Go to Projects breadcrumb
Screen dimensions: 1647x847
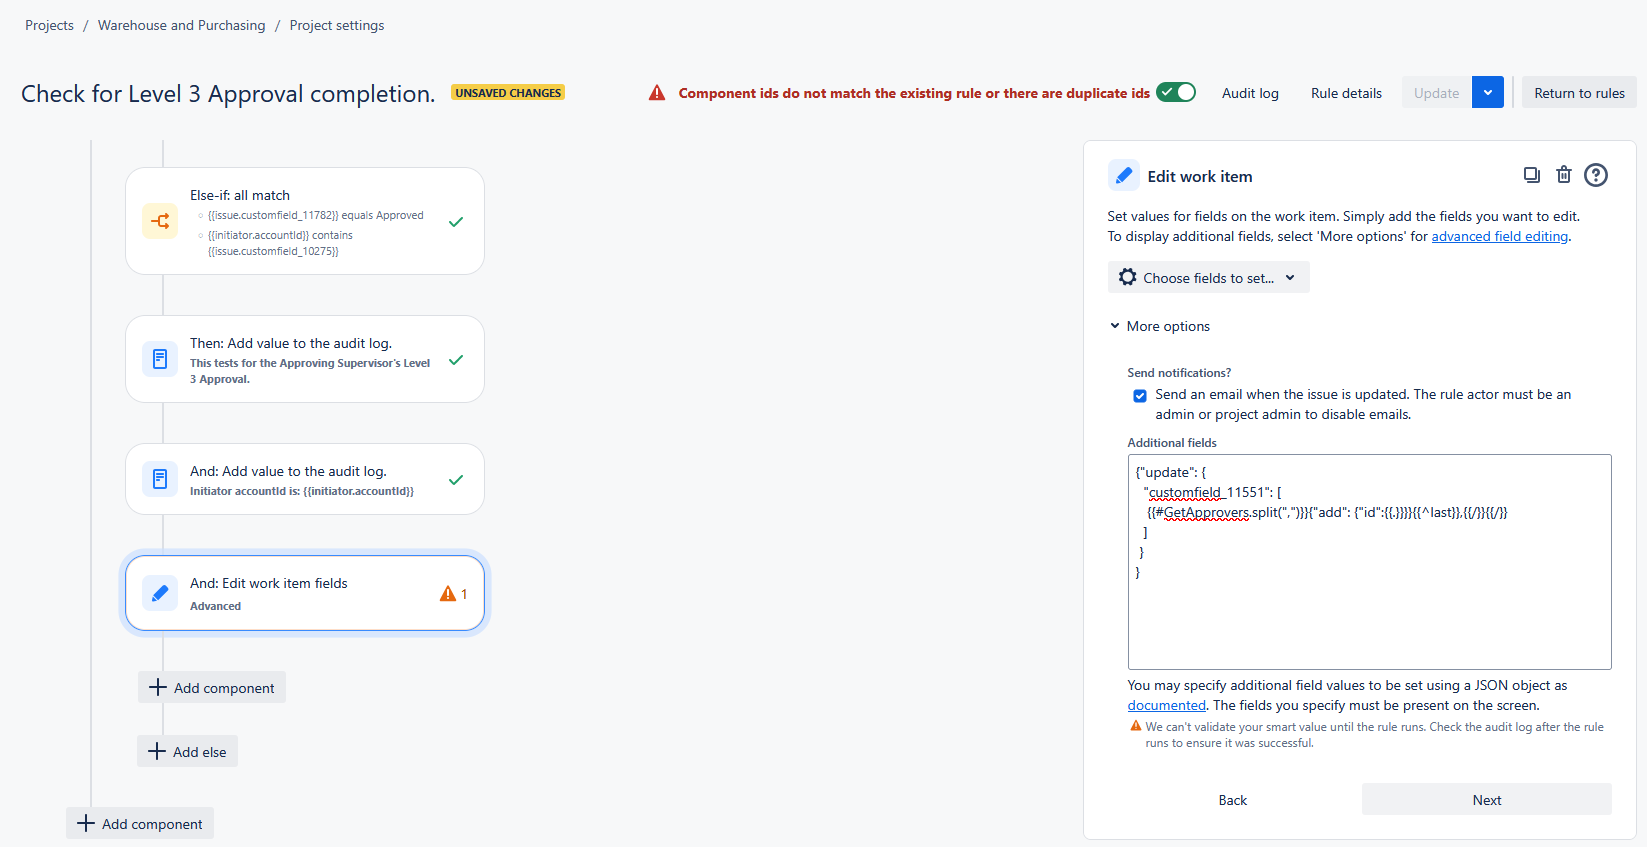[x=49, y=25]
